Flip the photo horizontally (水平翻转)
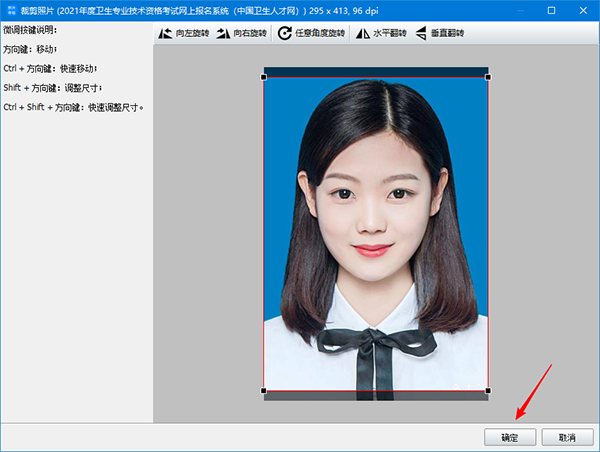 click(x=363, y=33)
